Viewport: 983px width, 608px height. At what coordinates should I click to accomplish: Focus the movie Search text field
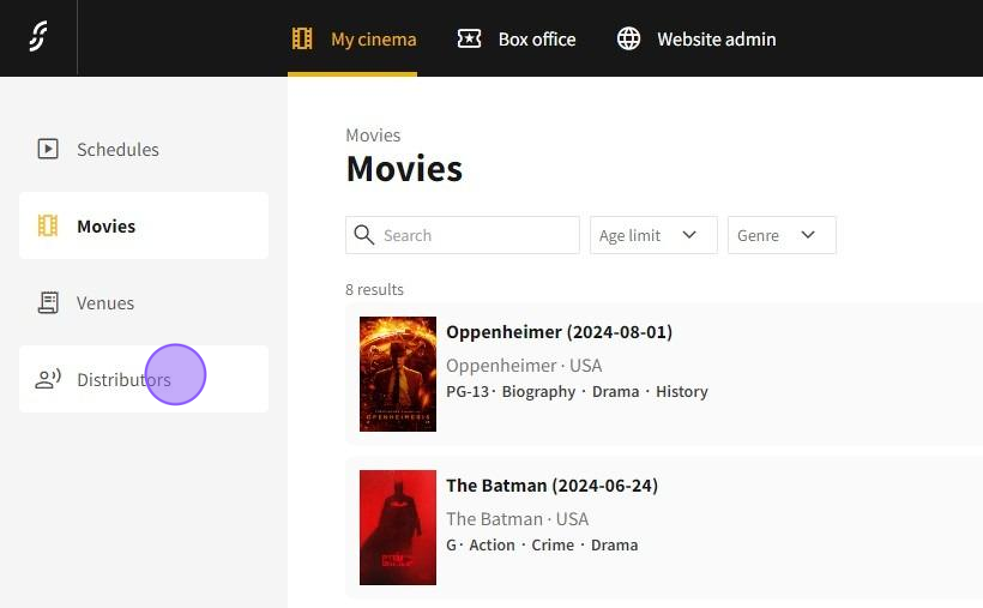(x=475, y=236)
